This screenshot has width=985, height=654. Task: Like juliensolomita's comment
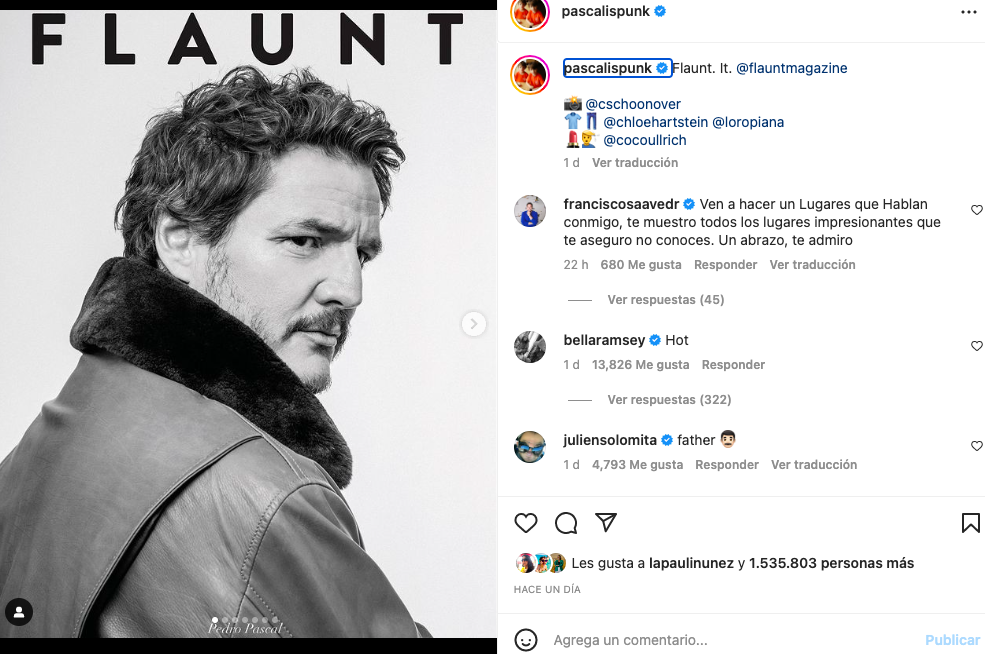point(977,446)
